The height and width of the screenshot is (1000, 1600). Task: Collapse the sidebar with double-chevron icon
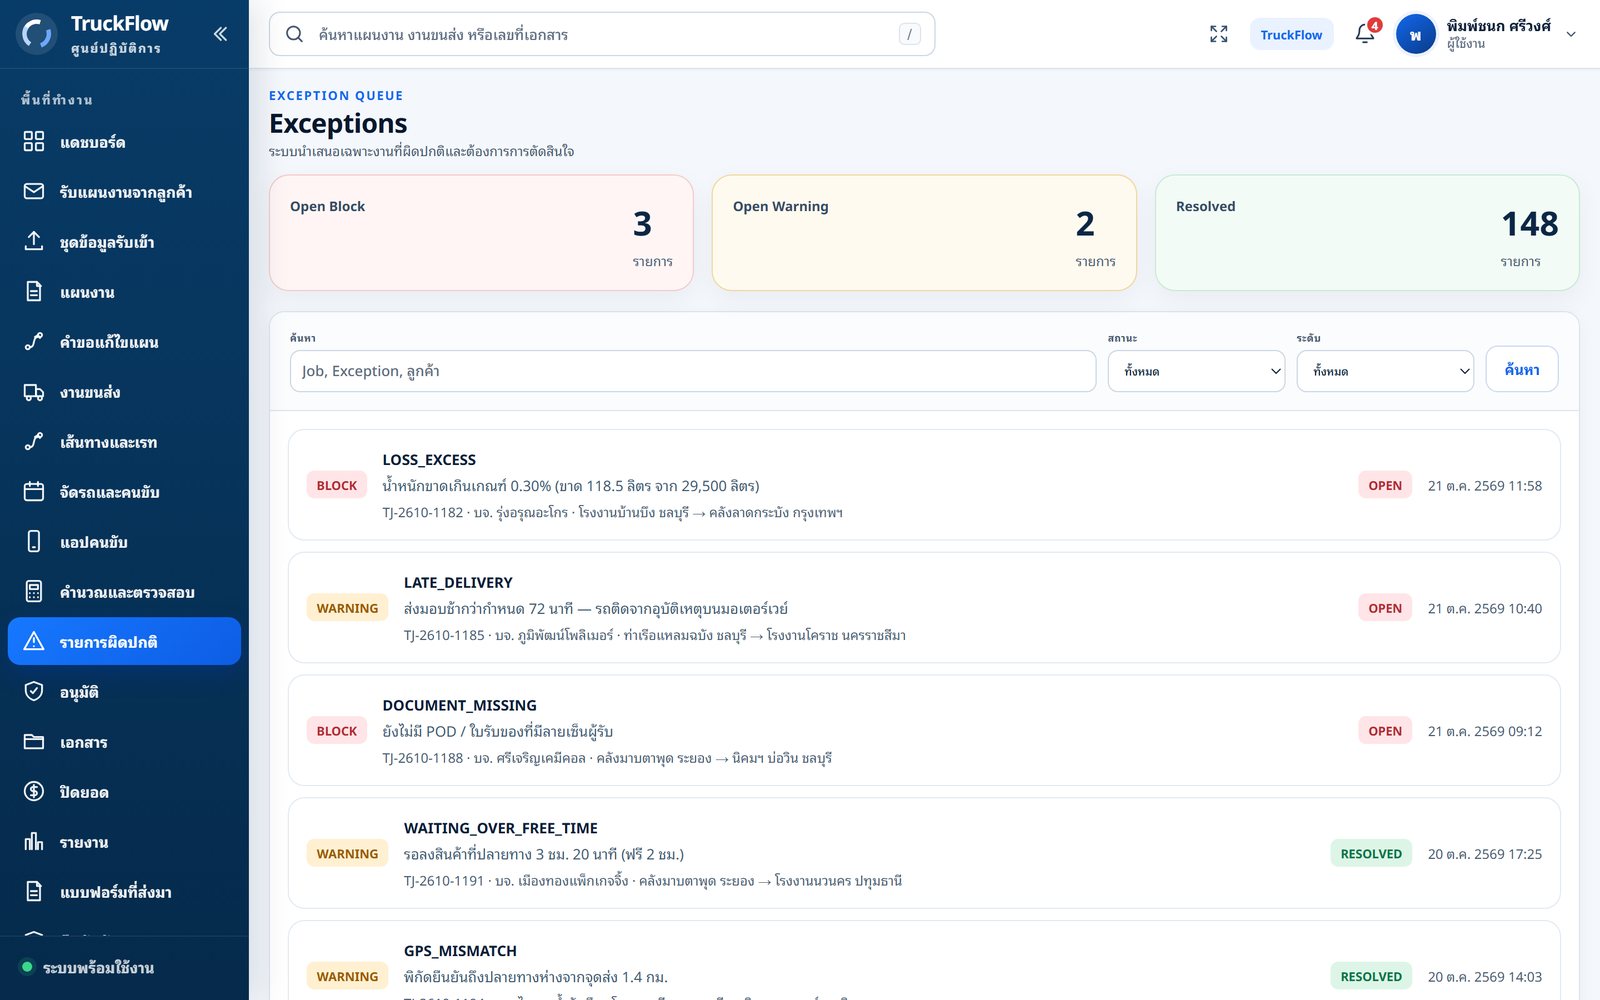[x=220, y=34]
